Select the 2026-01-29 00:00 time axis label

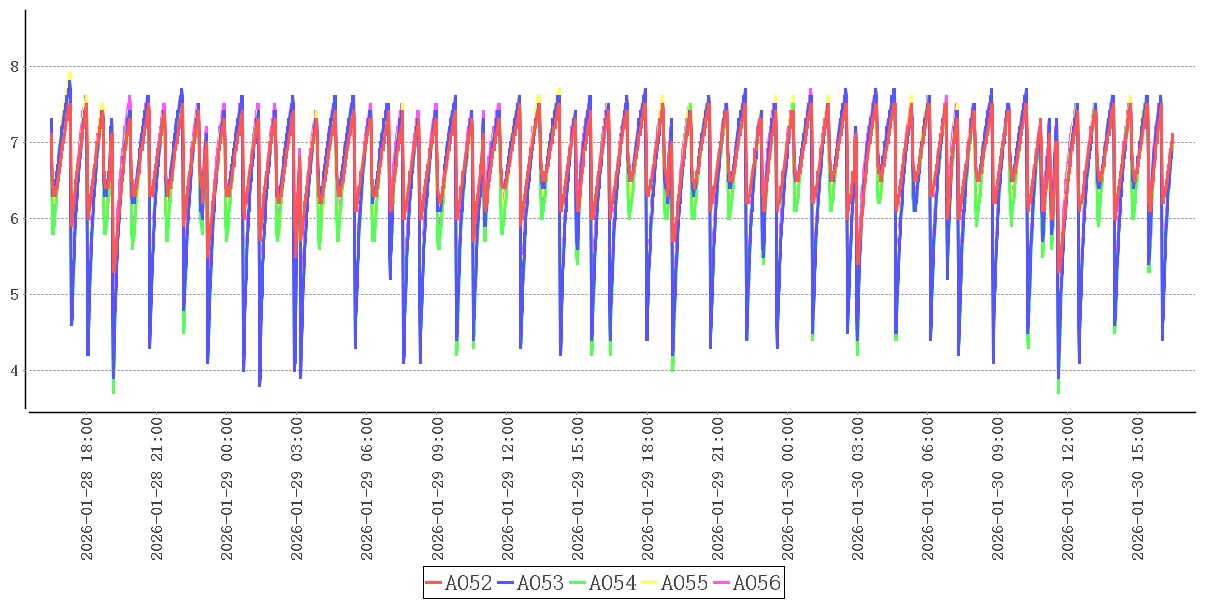click(x=227, y=490)
